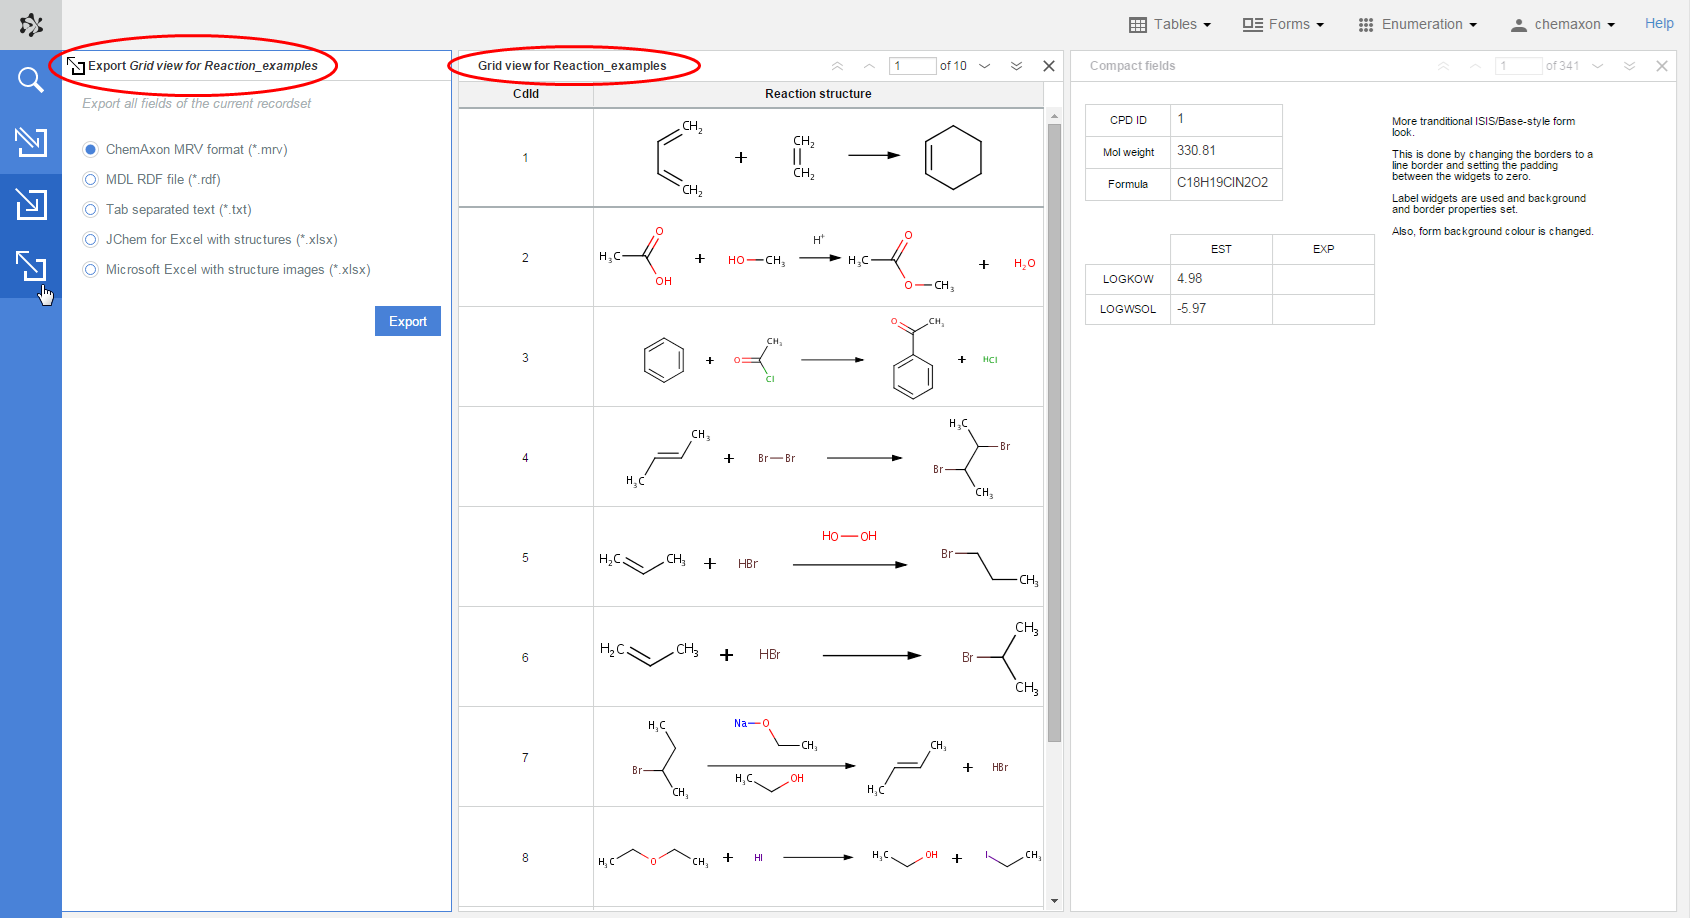
Task: Select Tab separated text option
Action: [x=91, y=210]
